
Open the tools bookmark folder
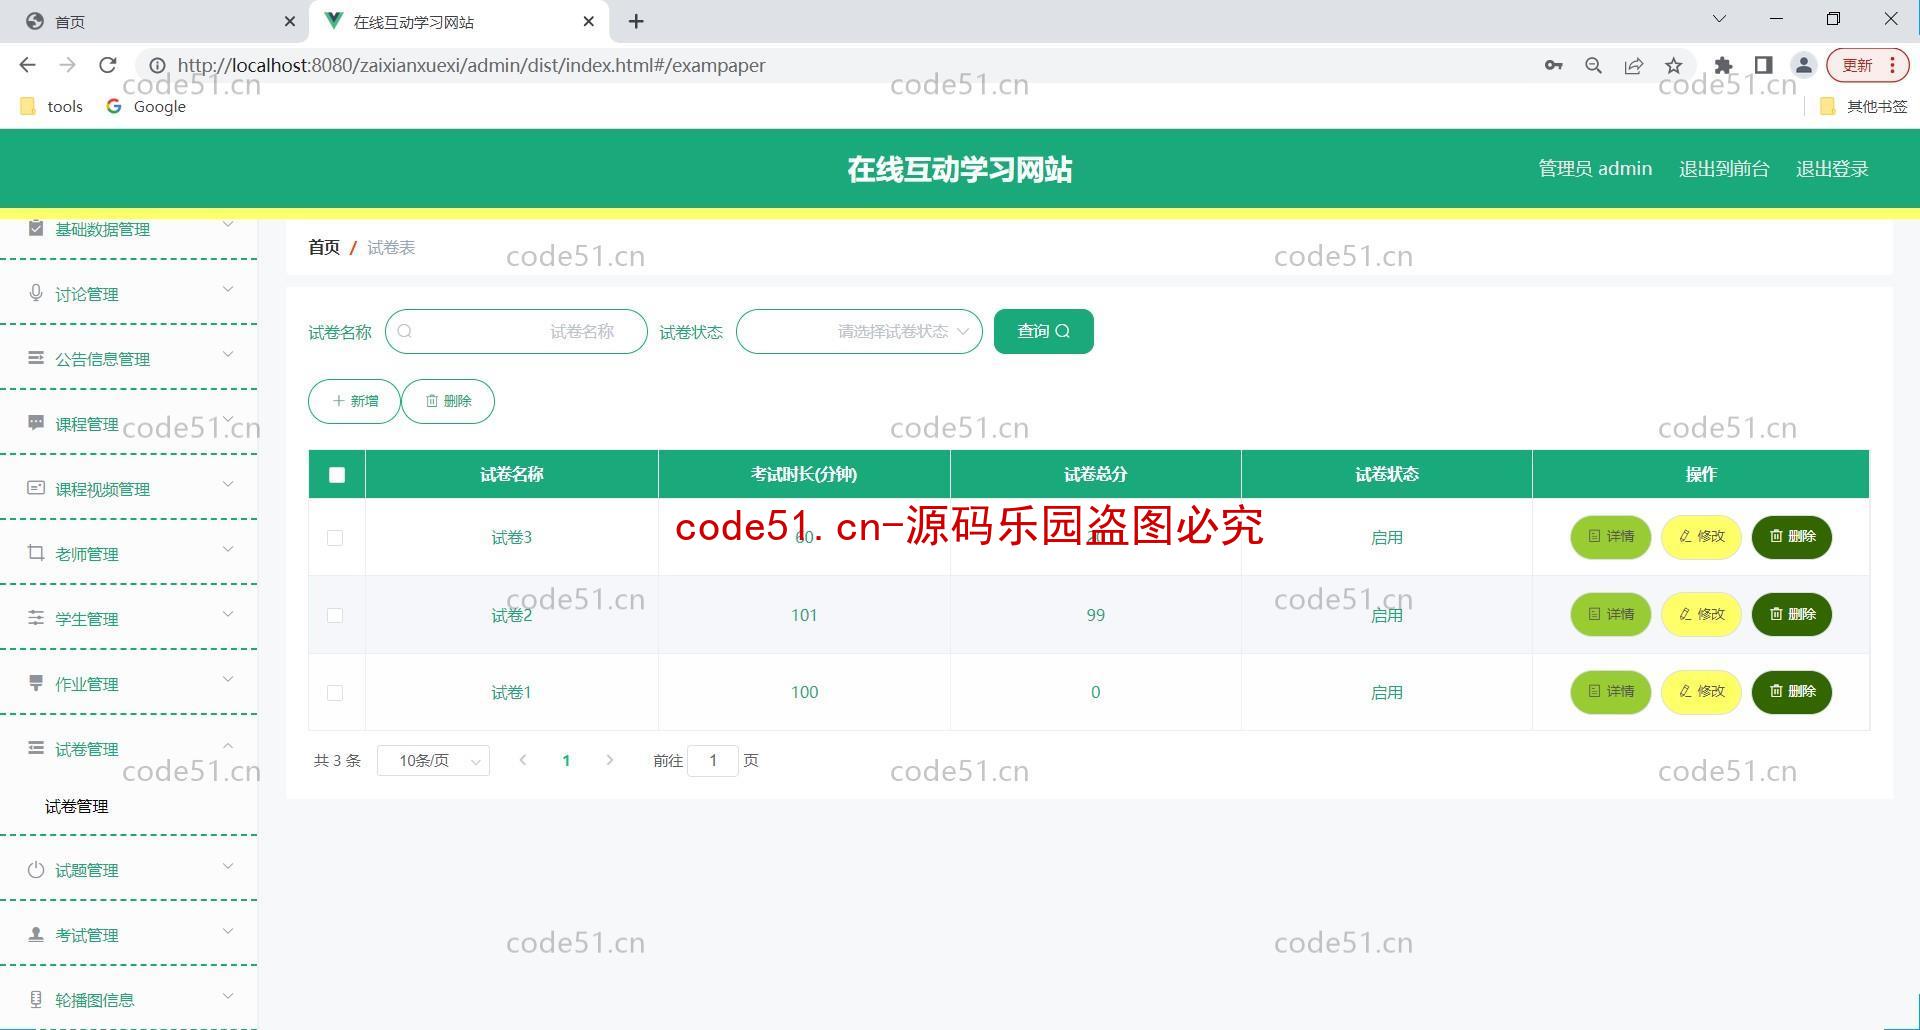tap(51, 106)
